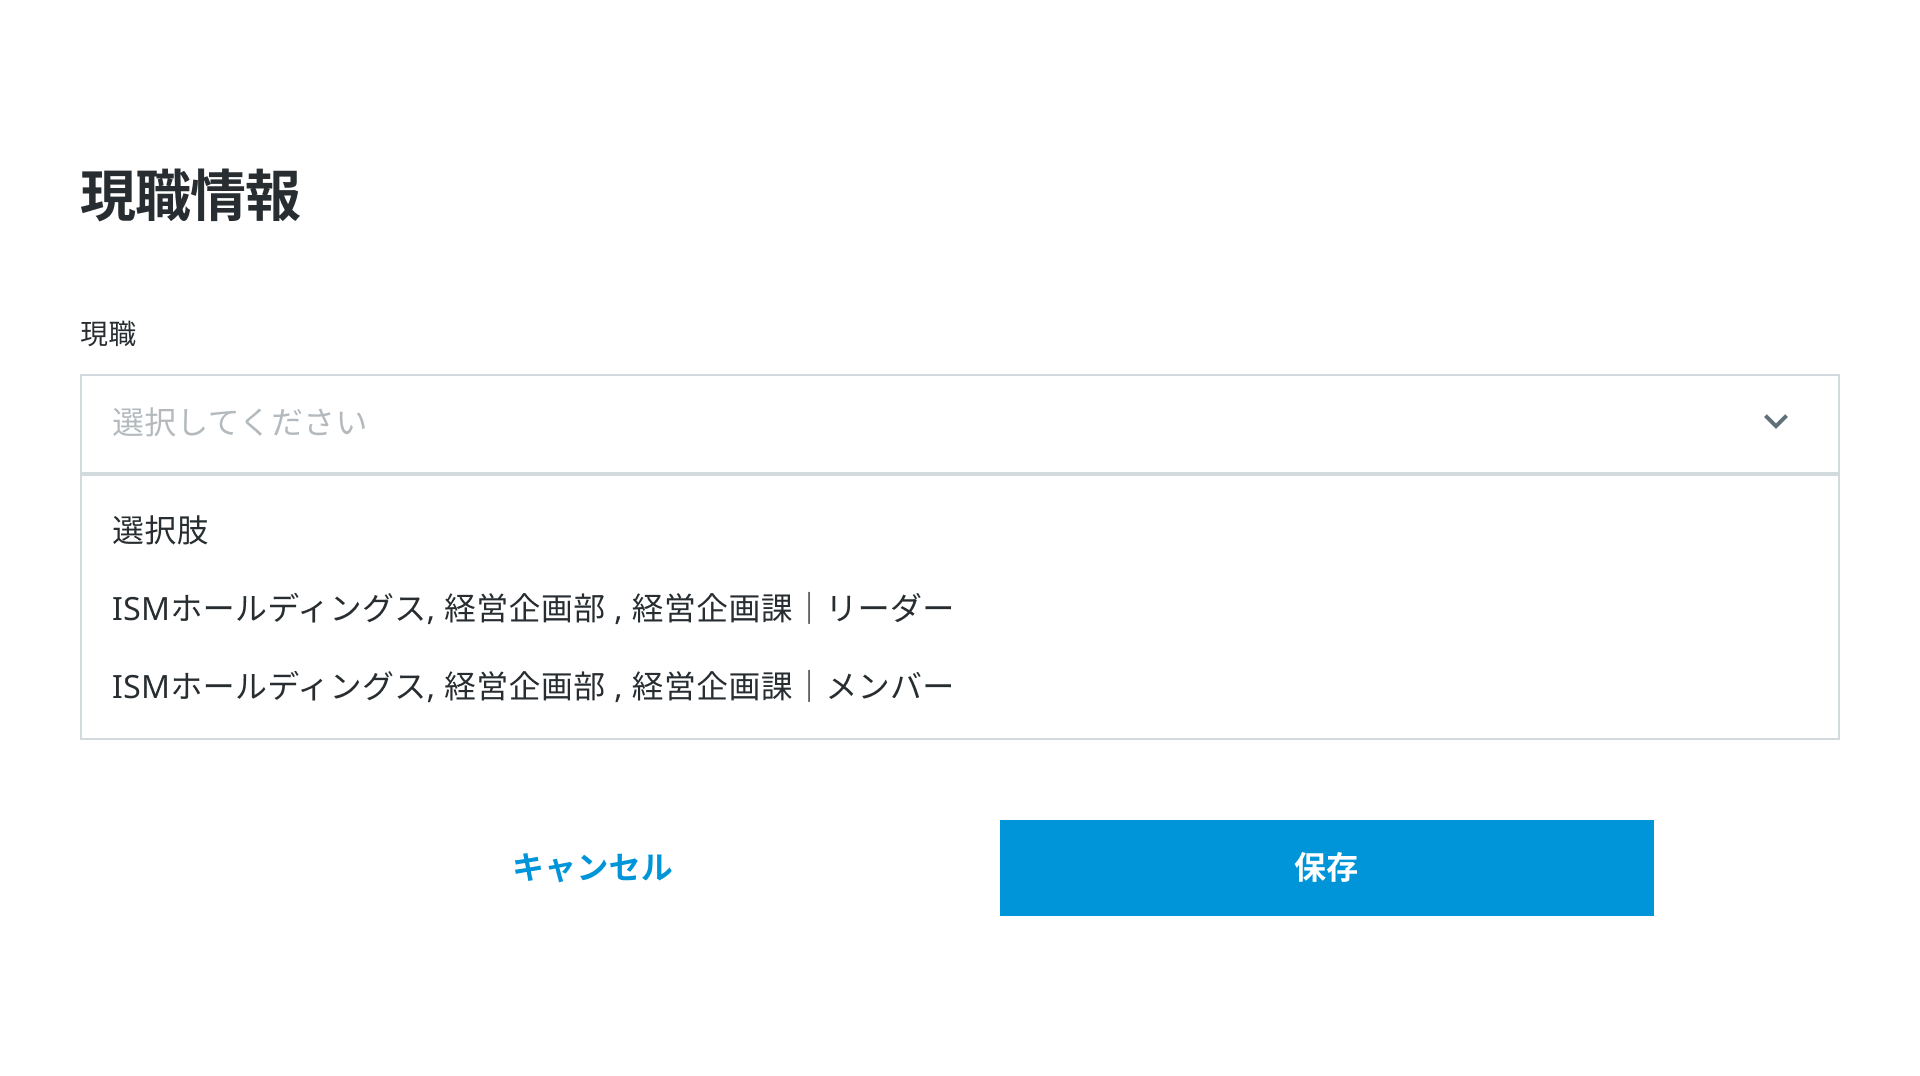
Task: Click the 現職情報 heading
Action: 190,196
